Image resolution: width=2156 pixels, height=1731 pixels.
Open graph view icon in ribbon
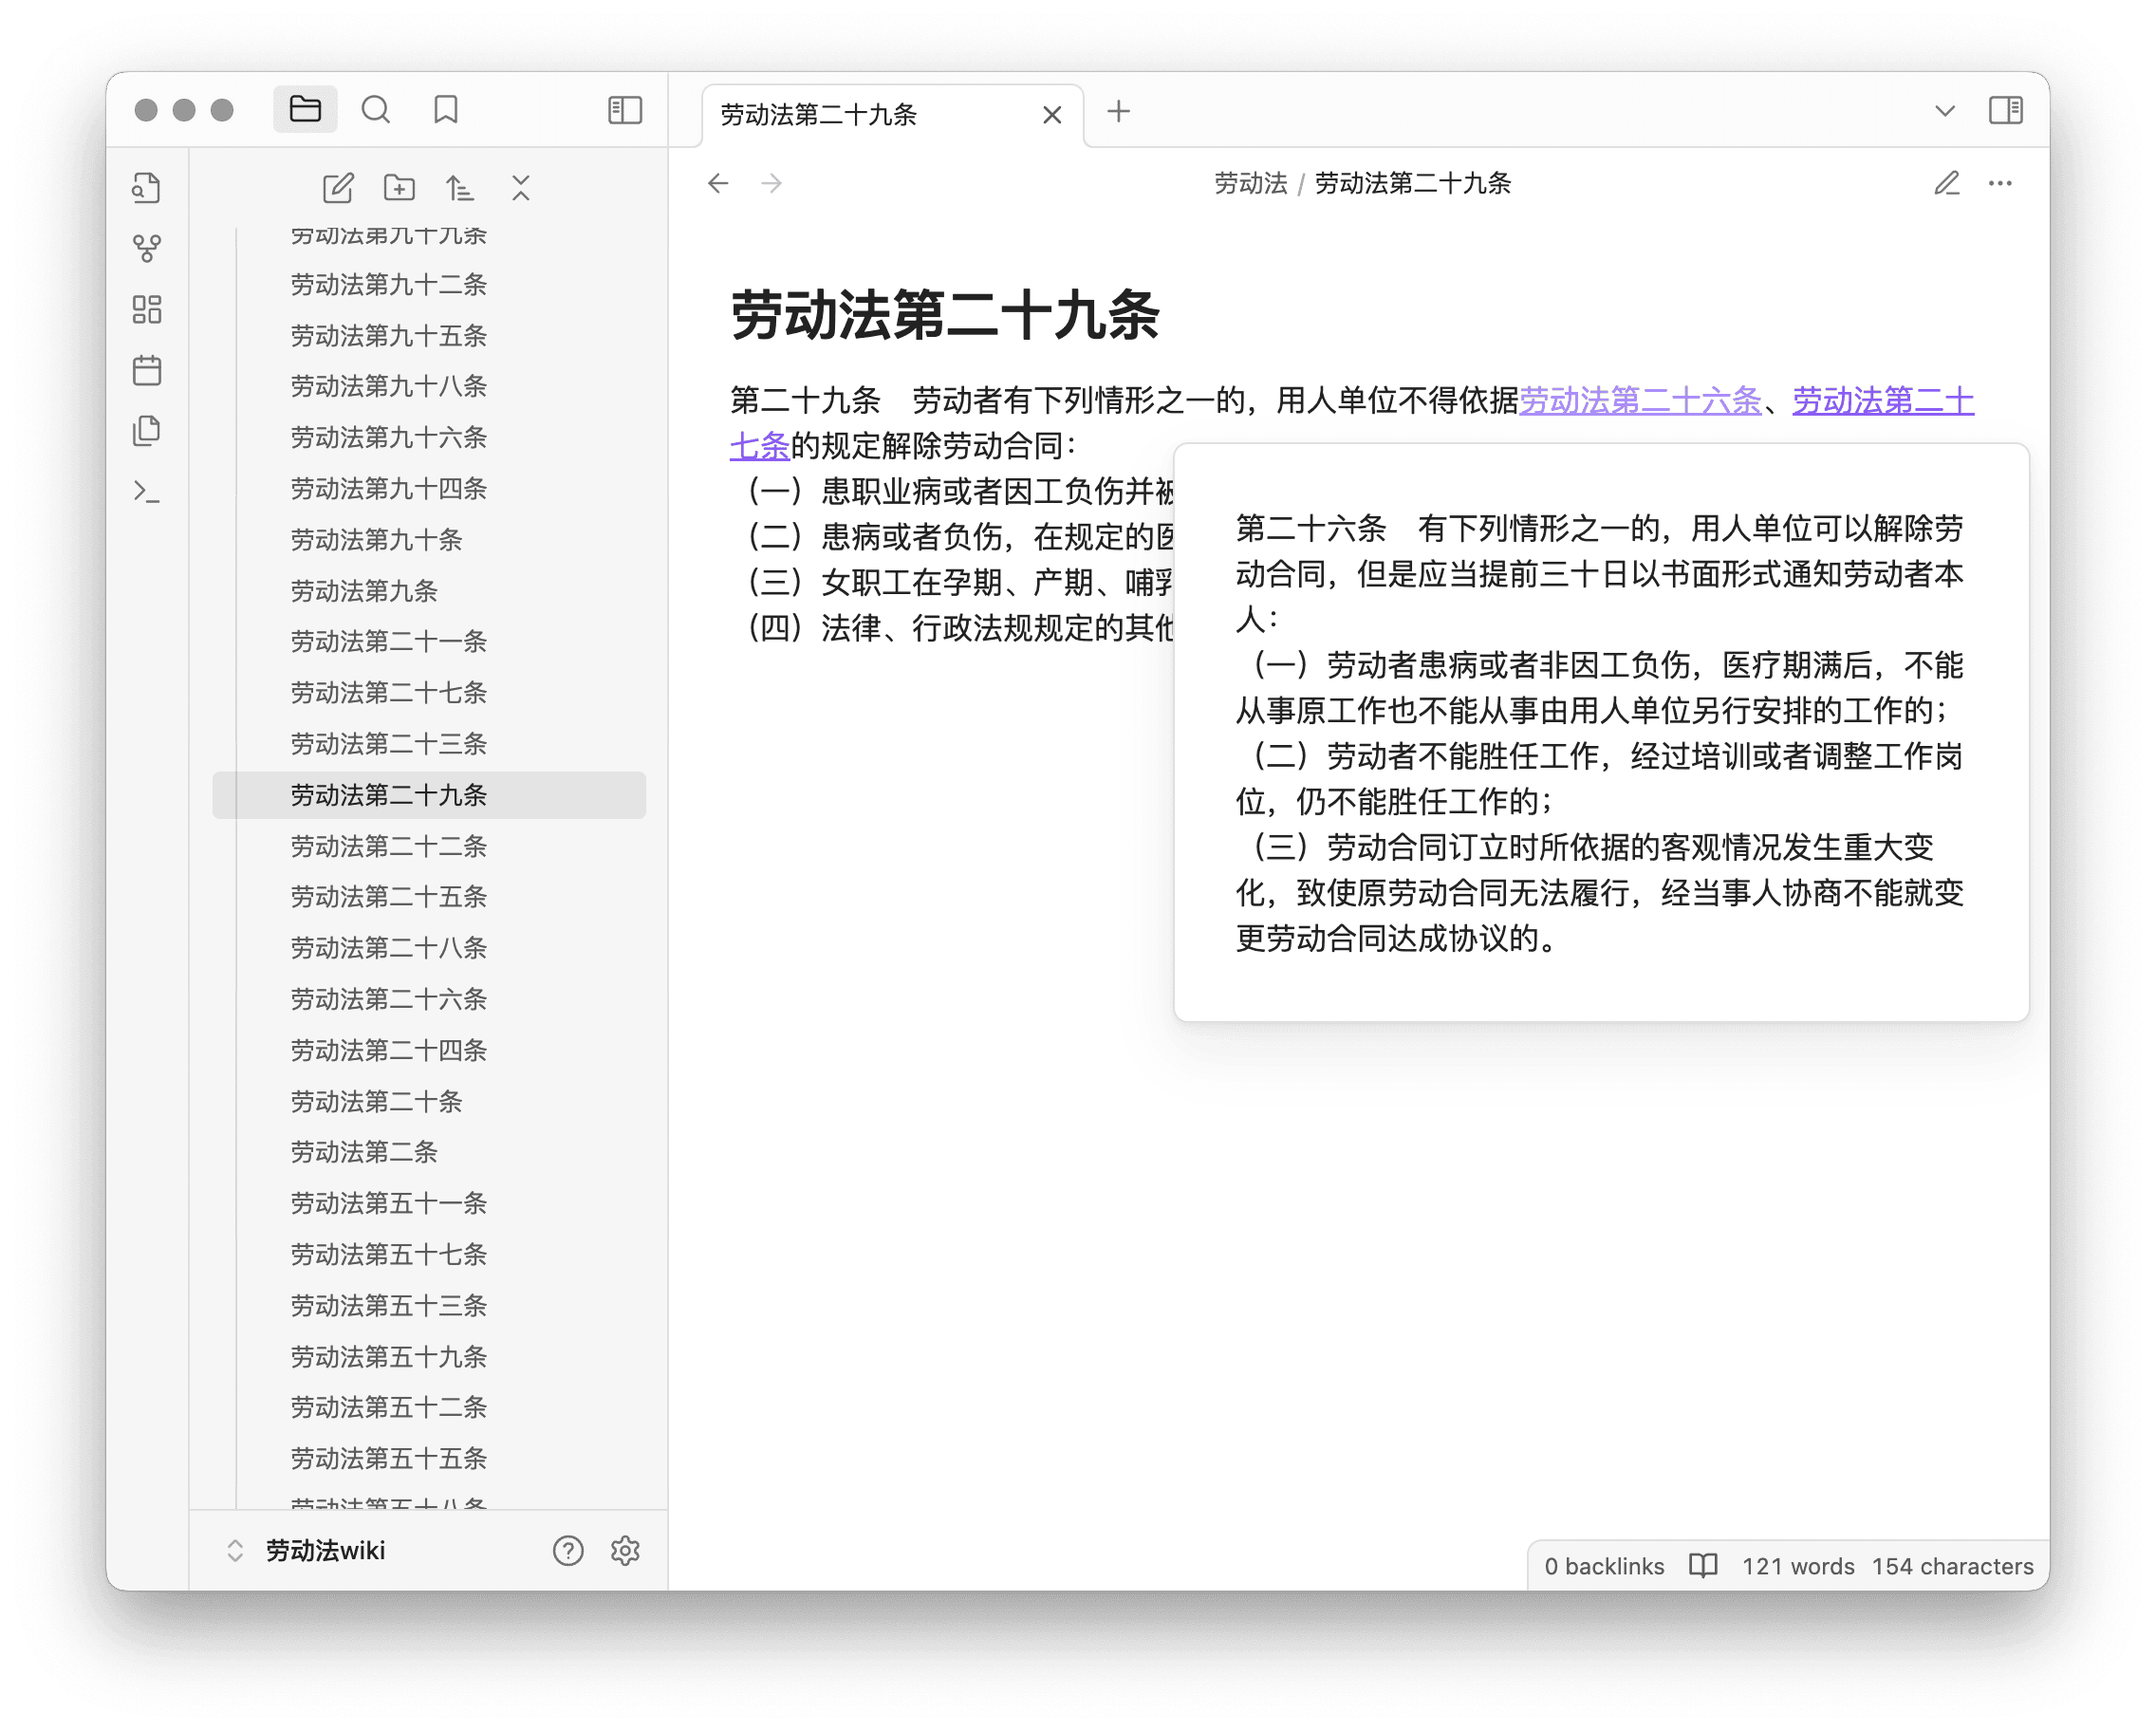coord(147,248)
